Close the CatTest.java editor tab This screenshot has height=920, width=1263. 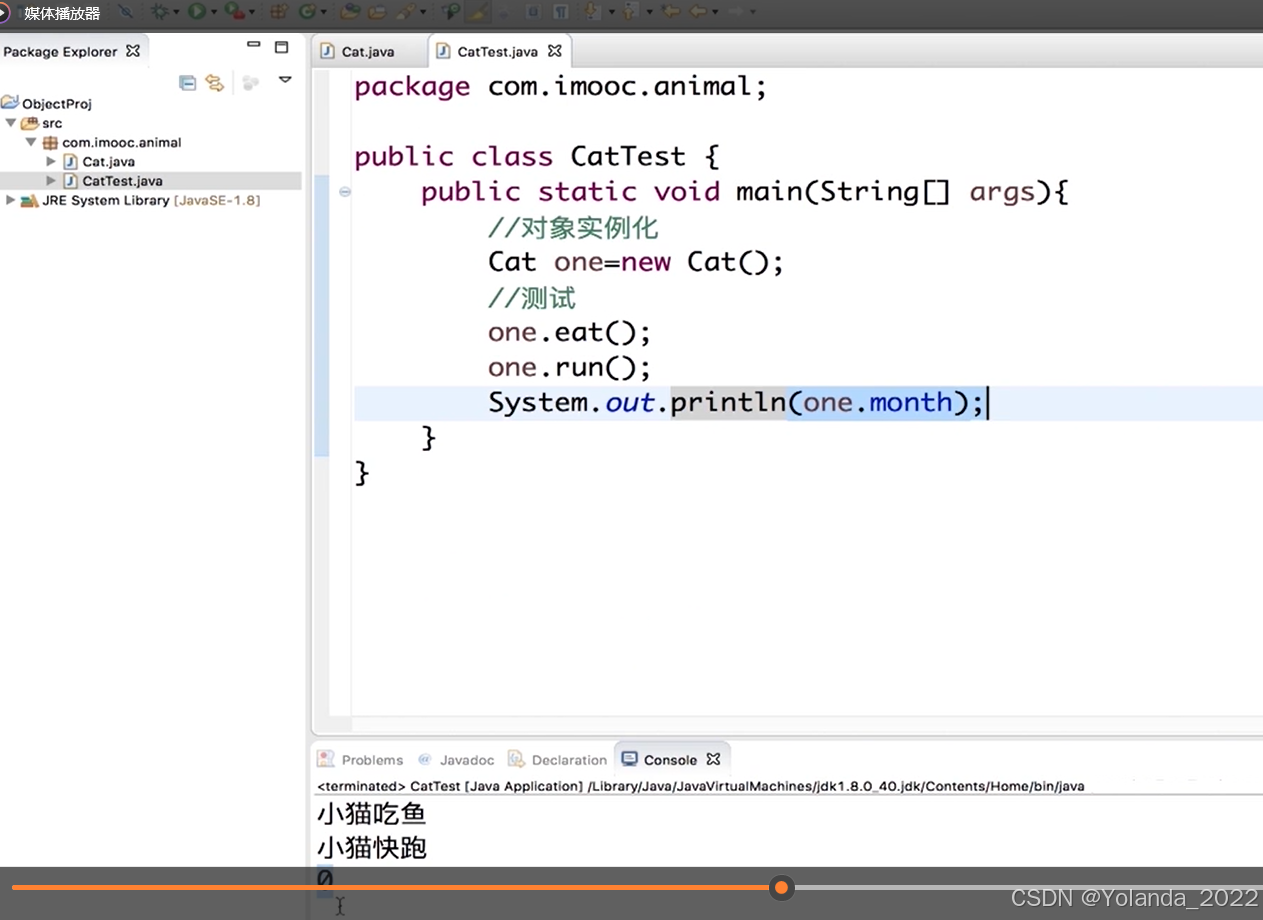click(x=555, y=50)
